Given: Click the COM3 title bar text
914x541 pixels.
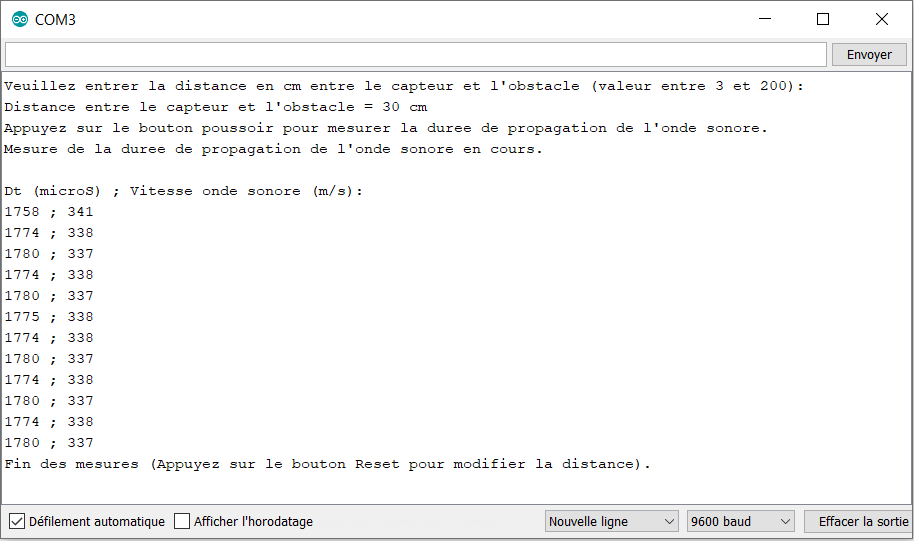Looking at the screenshot, I should pos(56,20).
